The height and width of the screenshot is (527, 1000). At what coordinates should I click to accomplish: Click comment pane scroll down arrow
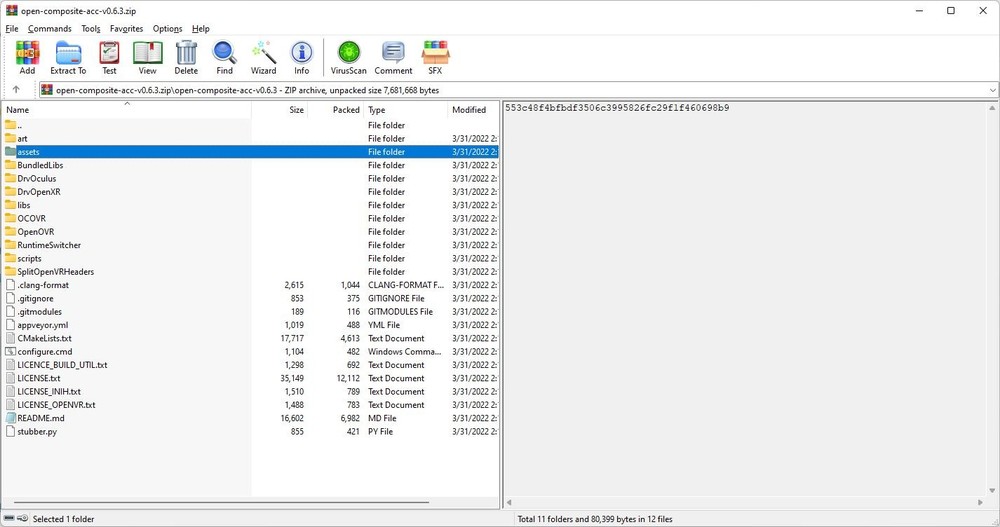[x=992, y=491]
